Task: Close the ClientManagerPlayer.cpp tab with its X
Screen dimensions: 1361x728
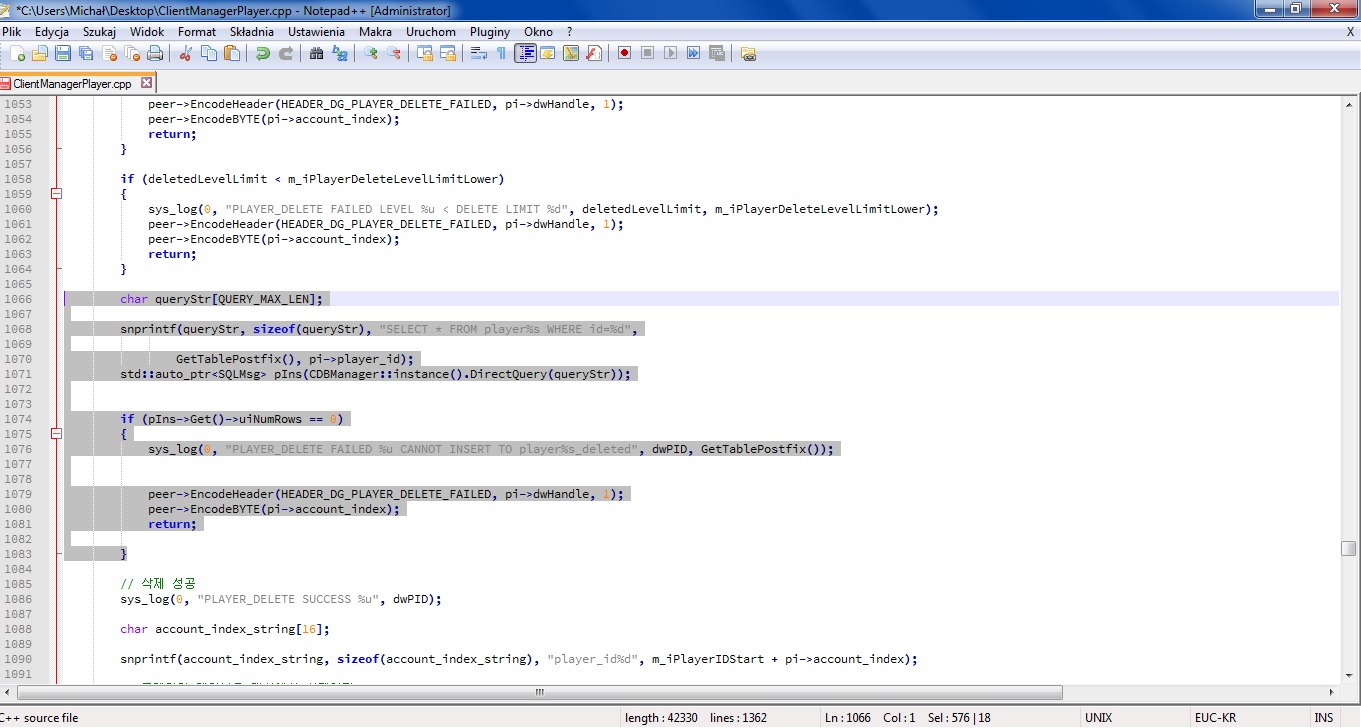Action: coord(147,83)
